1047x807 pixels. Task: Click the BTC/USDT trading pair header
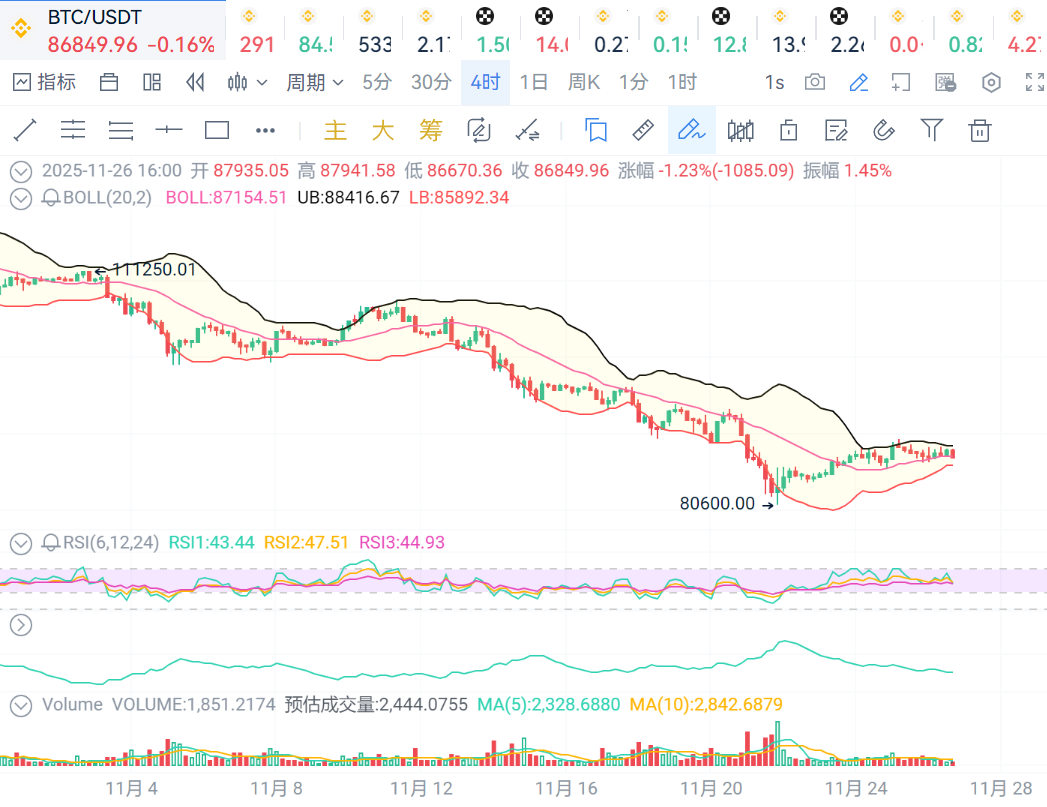pyautogui.click(x=95, y=18)
